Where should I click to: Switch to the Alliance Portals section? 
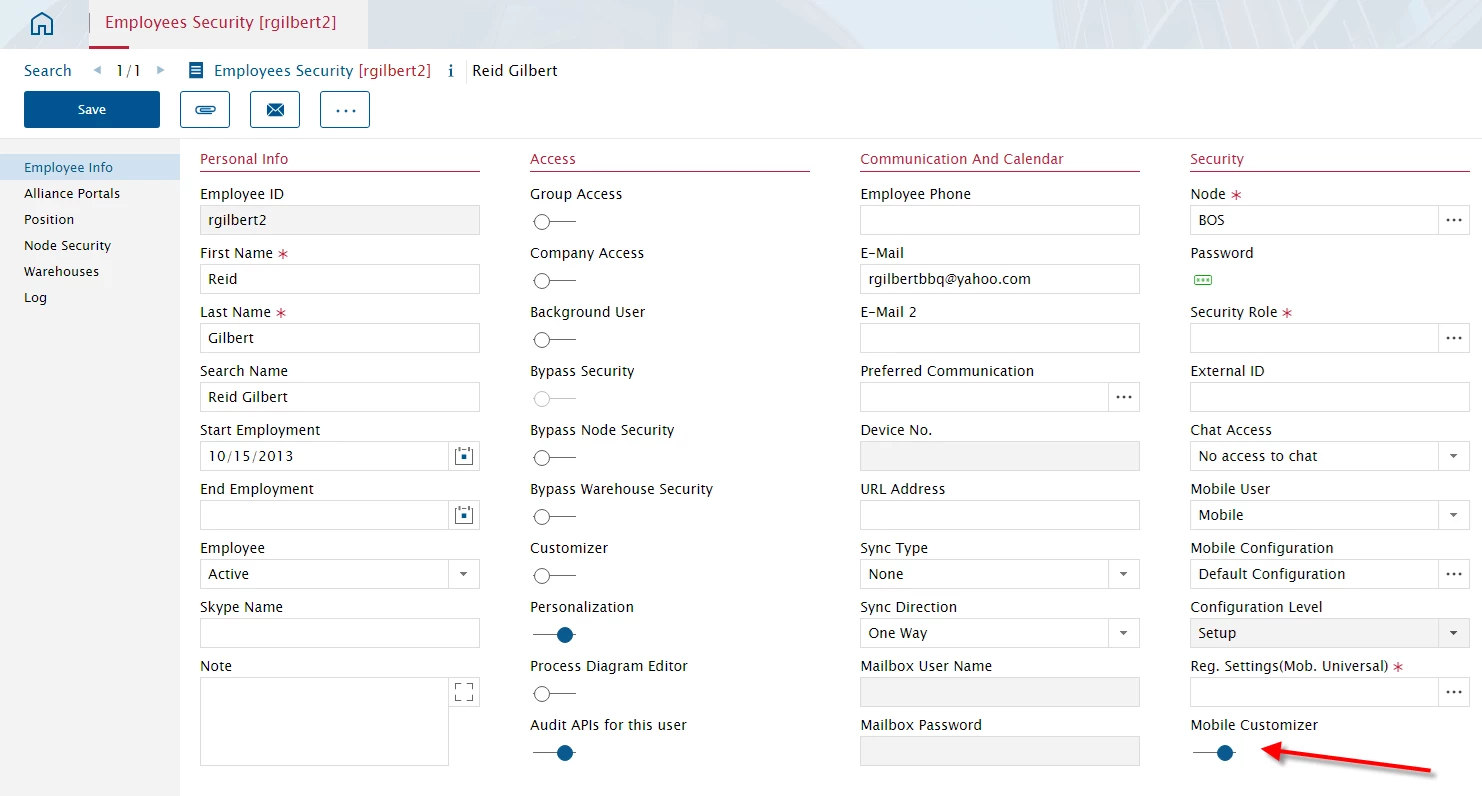click(x=72, y=194)
